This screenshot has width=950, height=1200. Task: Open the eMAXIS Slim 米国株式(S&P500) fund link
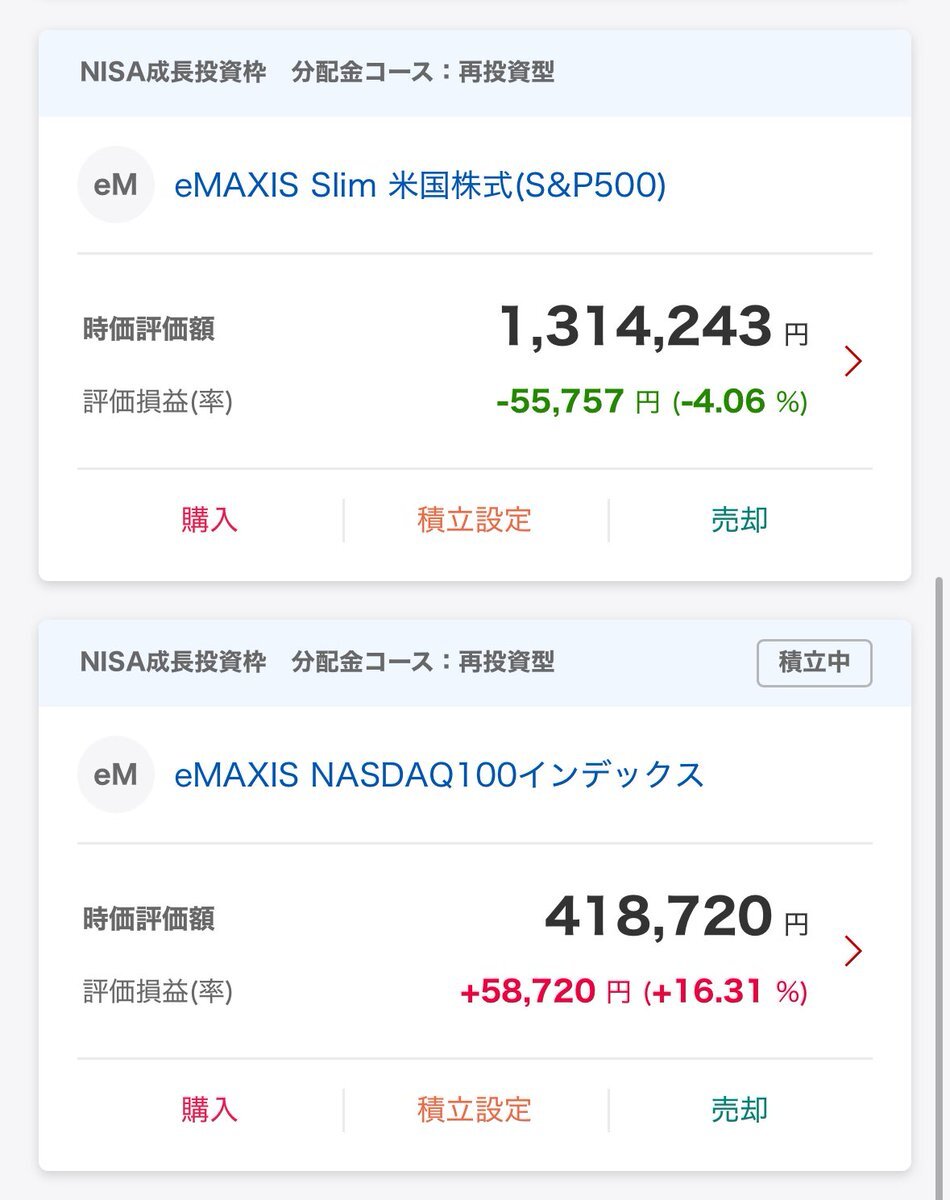coord(420,185)
